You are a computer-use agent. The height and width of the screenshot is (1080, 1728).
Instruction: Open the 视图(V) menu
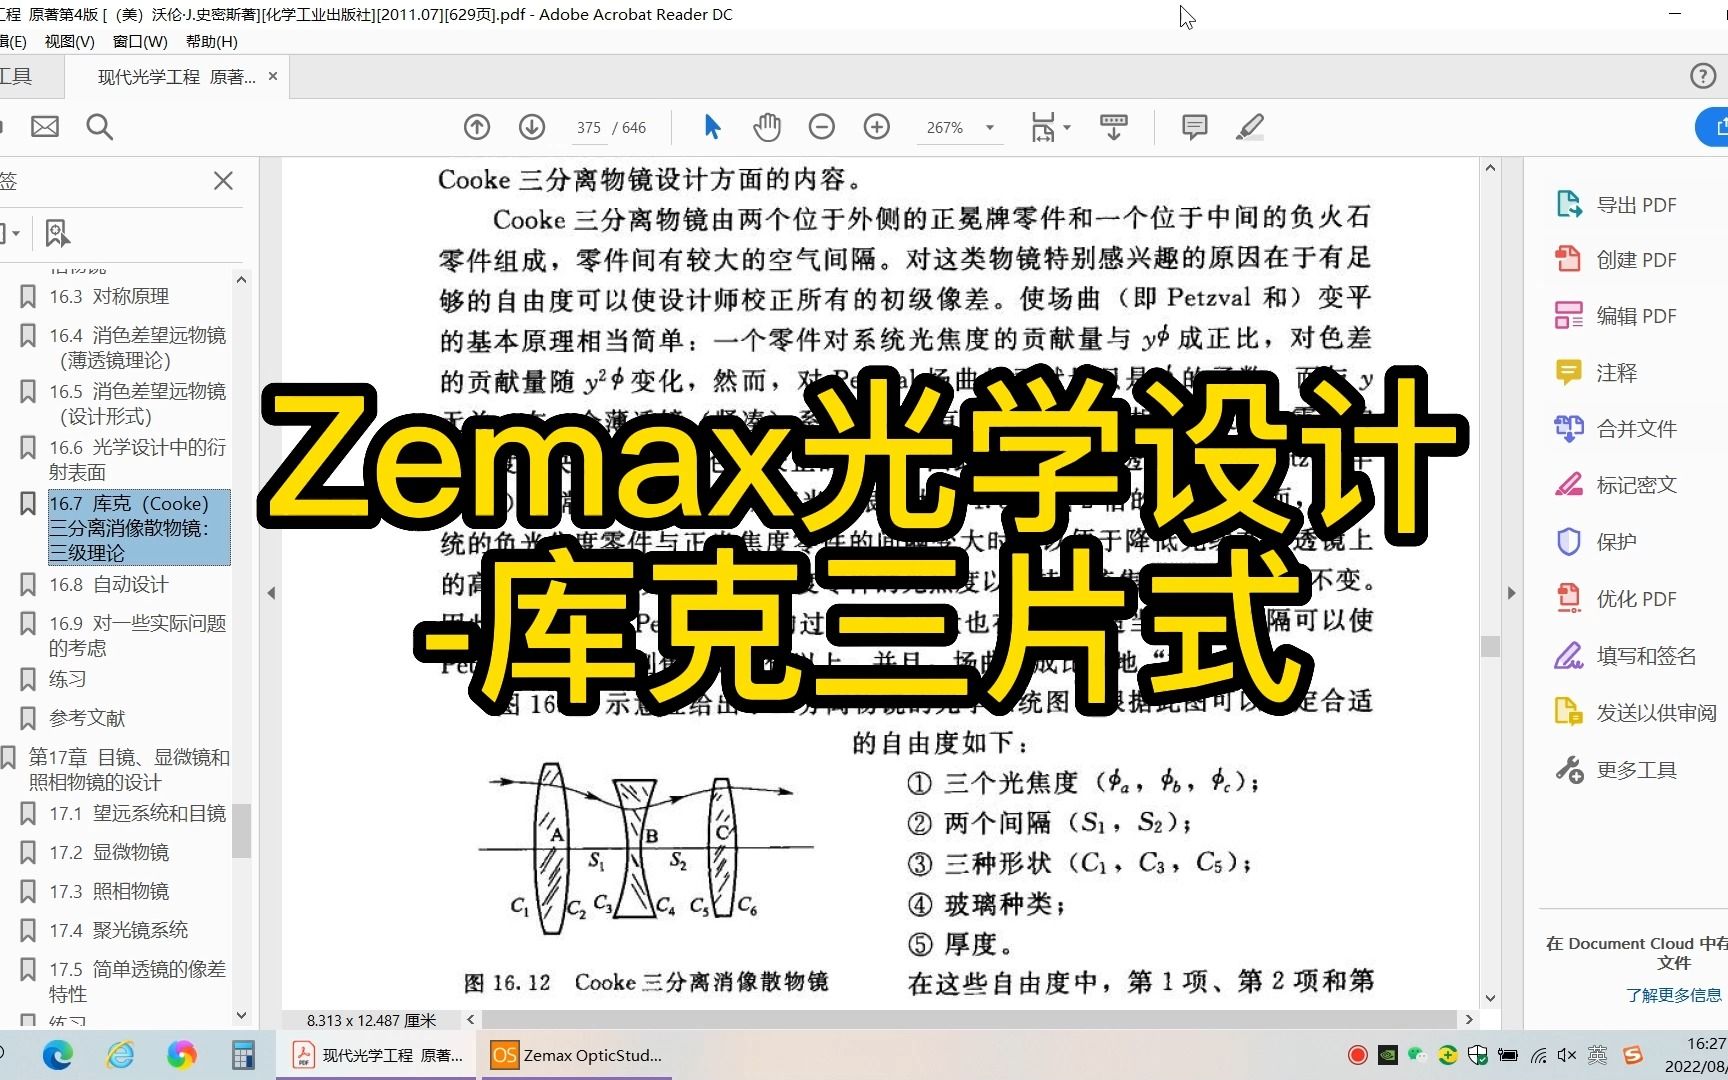pyautogui.click(x=70, y=42)
